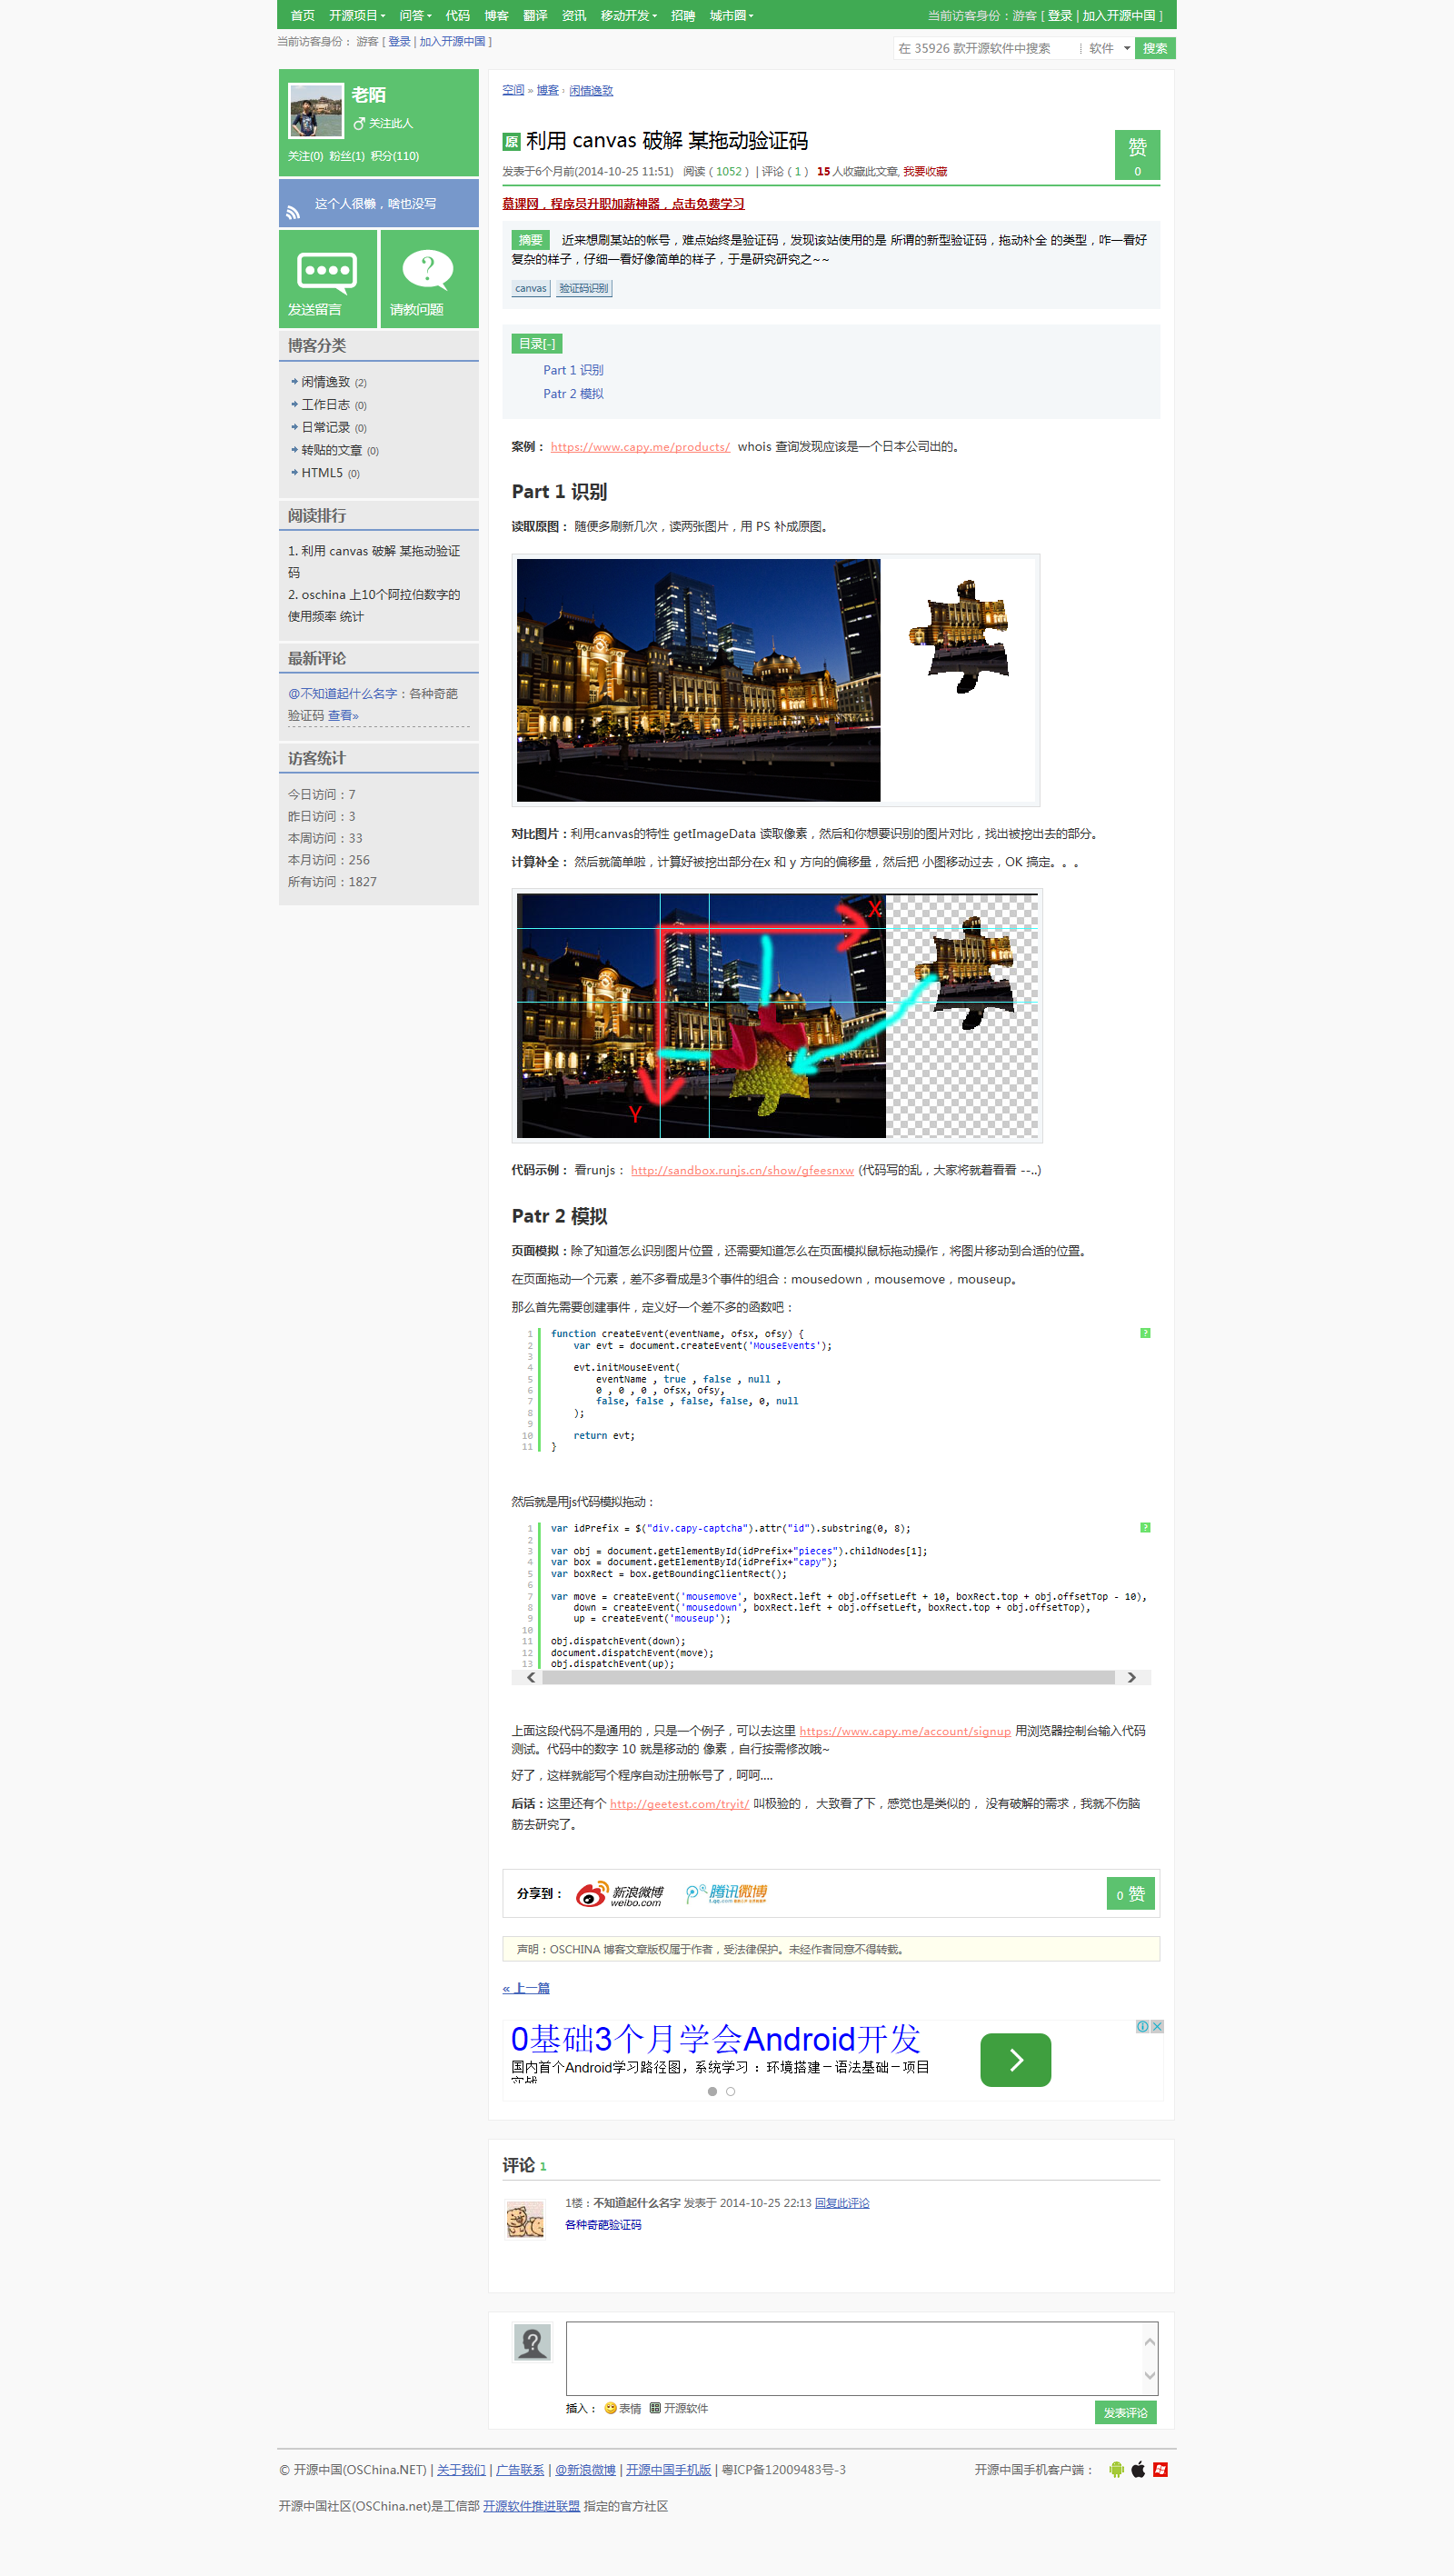Open the Android mobile client icon
This screenshot has width=1454, height=2576.
point(1116,2469)
